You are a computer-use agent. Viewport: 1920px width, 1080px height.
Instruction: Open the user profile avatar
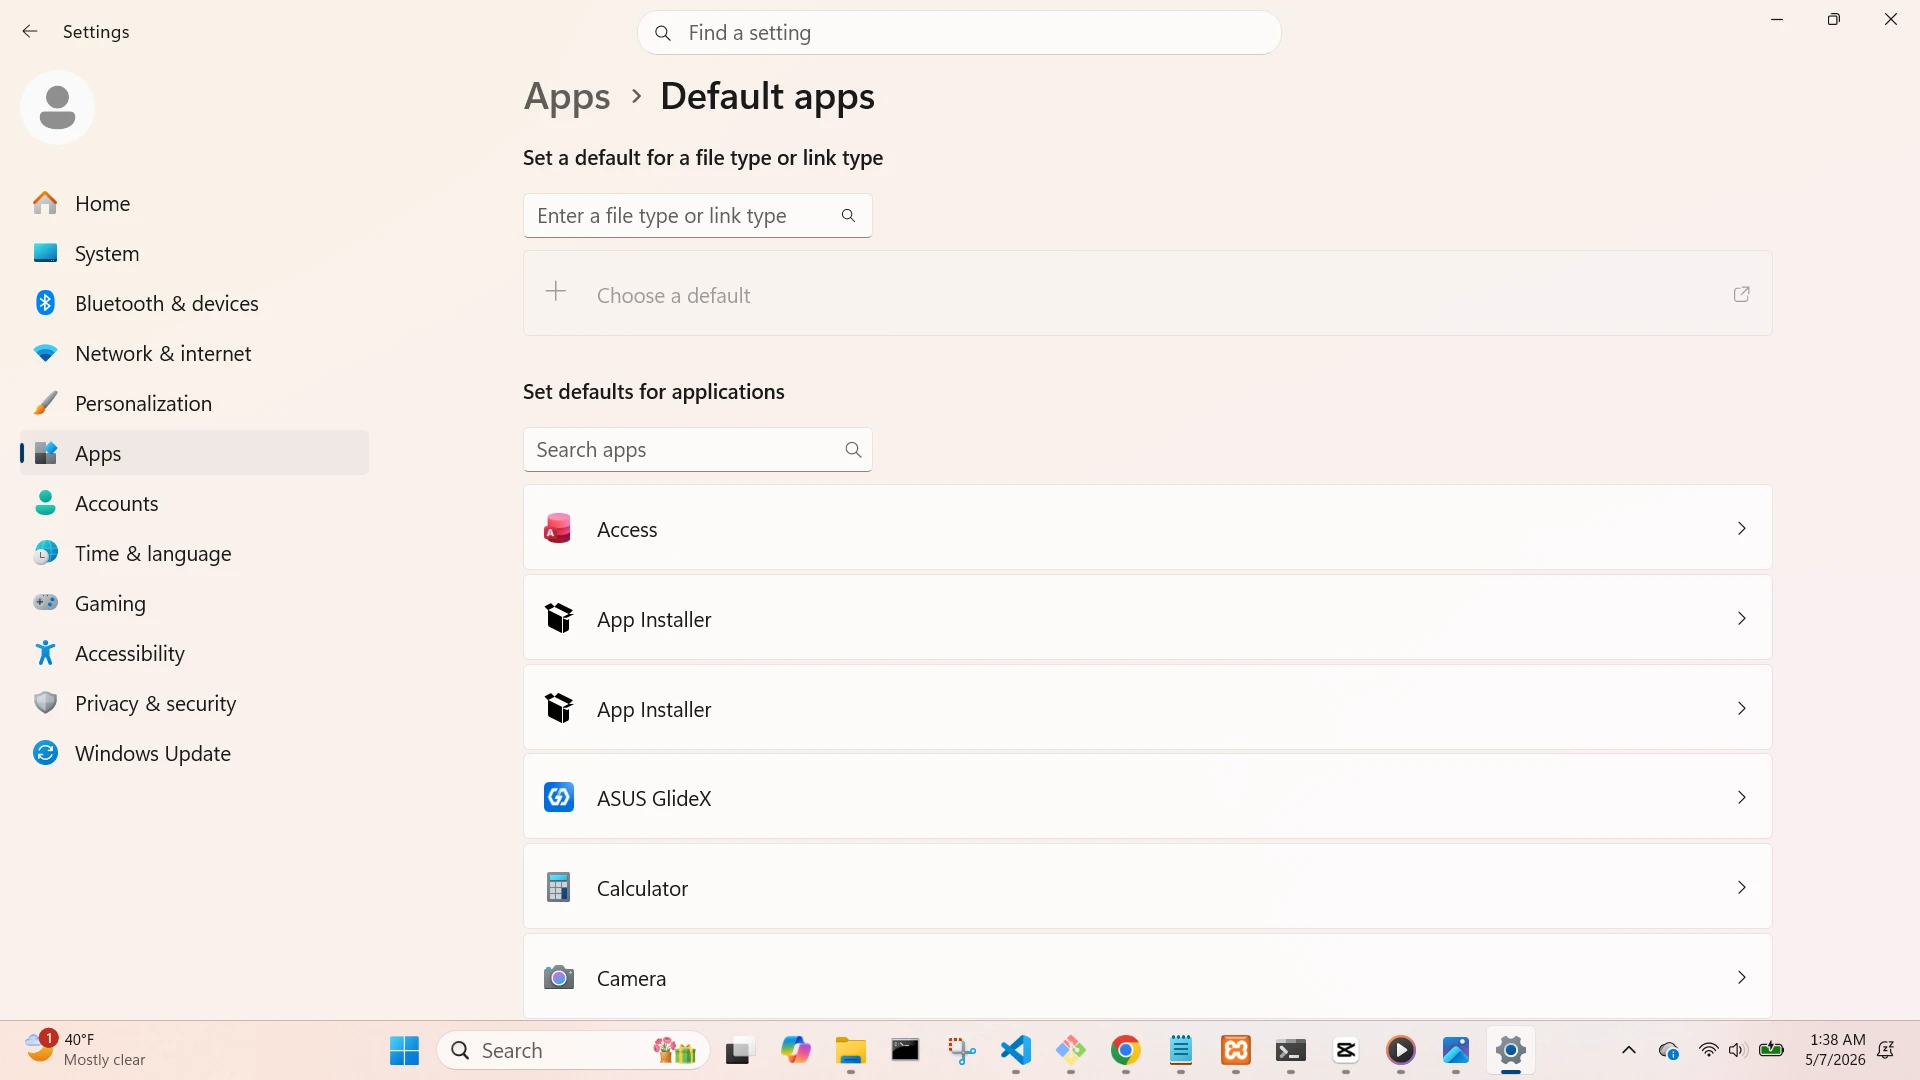point(57,107)
